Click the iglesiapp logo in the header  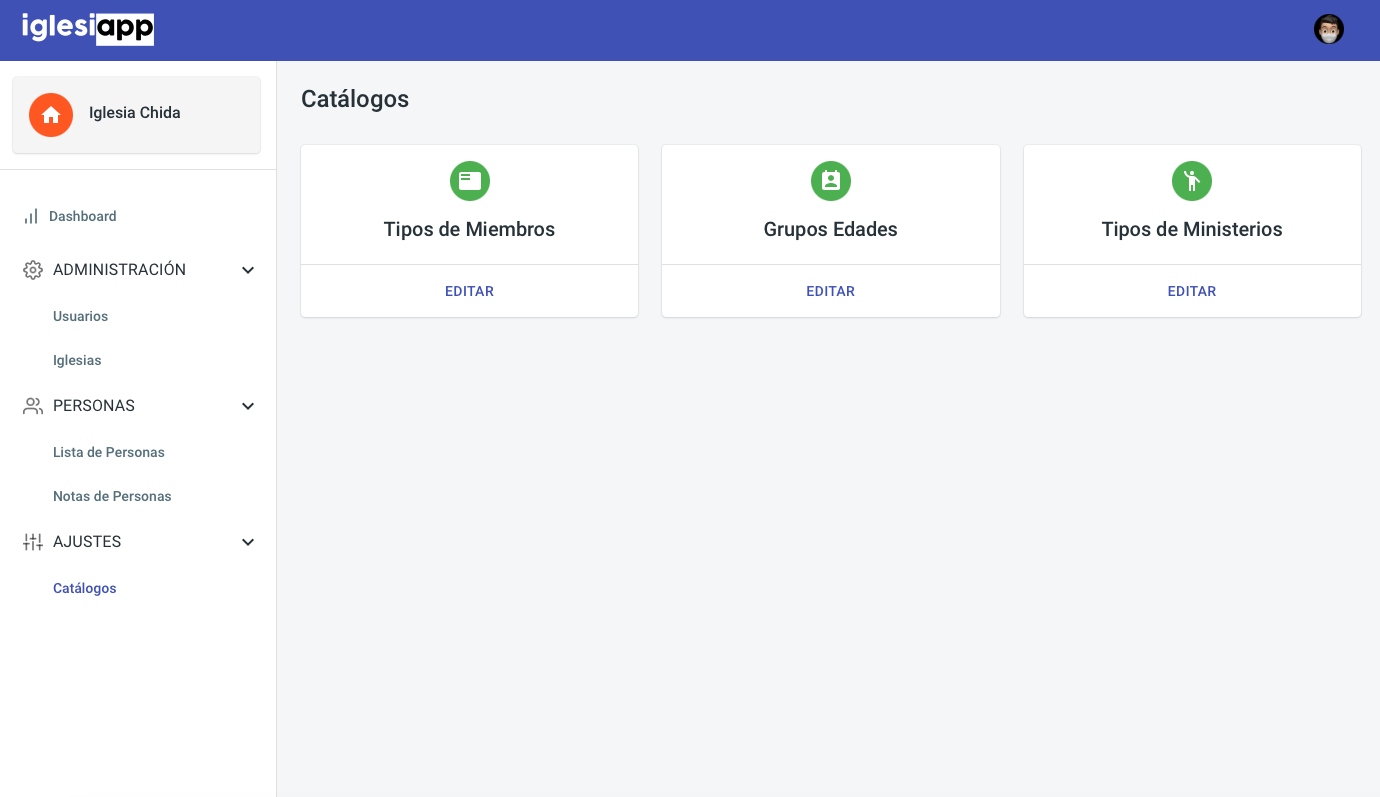click(88, 28)
